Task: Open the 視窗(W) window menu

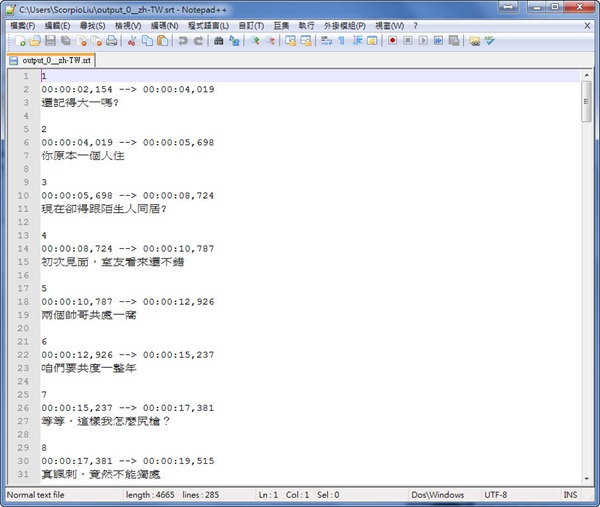Action: 390,26
